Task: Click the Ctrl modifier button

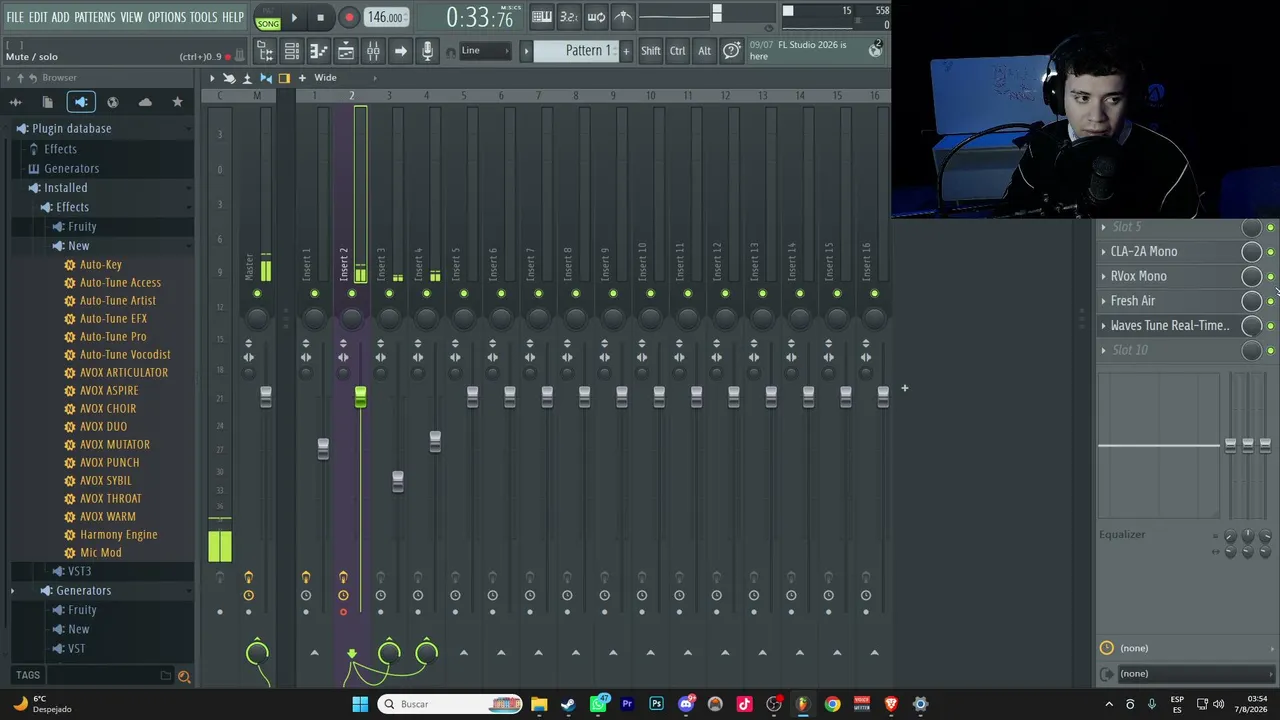Action: coord(678,51)
